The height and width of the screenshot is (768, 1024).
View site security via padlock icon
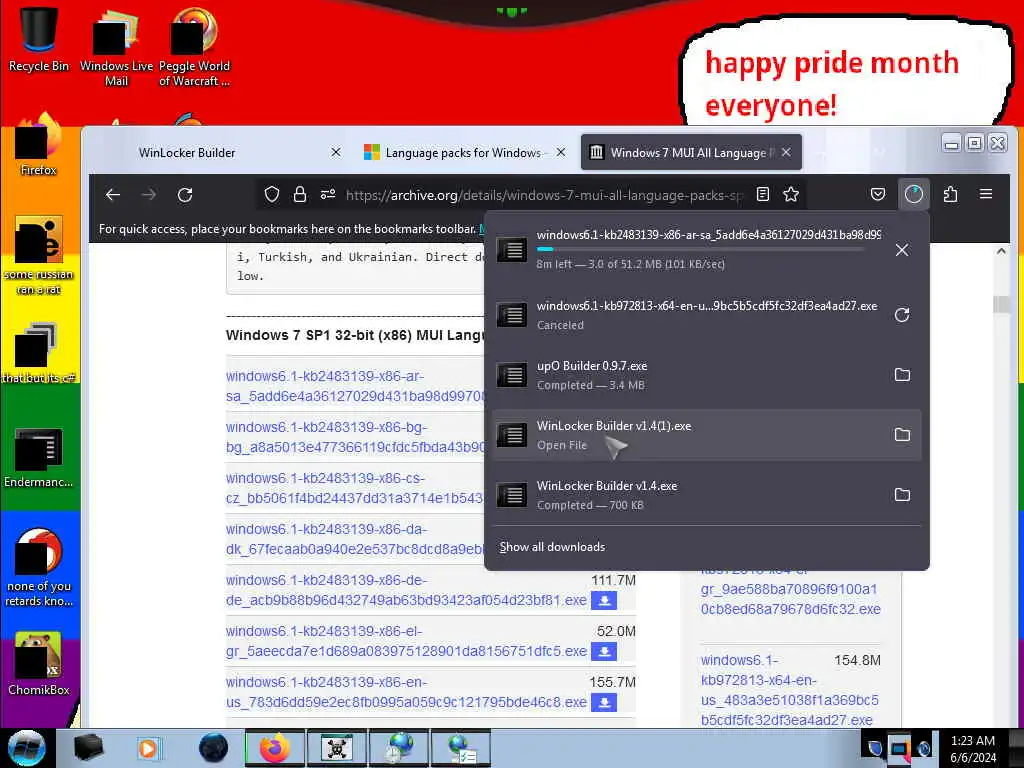(300, 195)
